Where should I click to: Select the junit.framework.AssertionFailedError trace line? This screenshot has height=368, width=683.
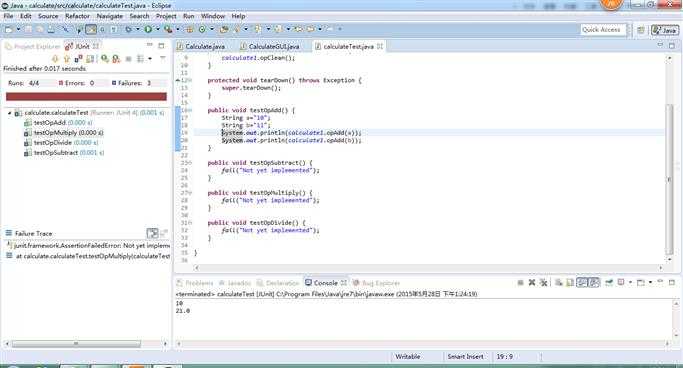point(88,246)
